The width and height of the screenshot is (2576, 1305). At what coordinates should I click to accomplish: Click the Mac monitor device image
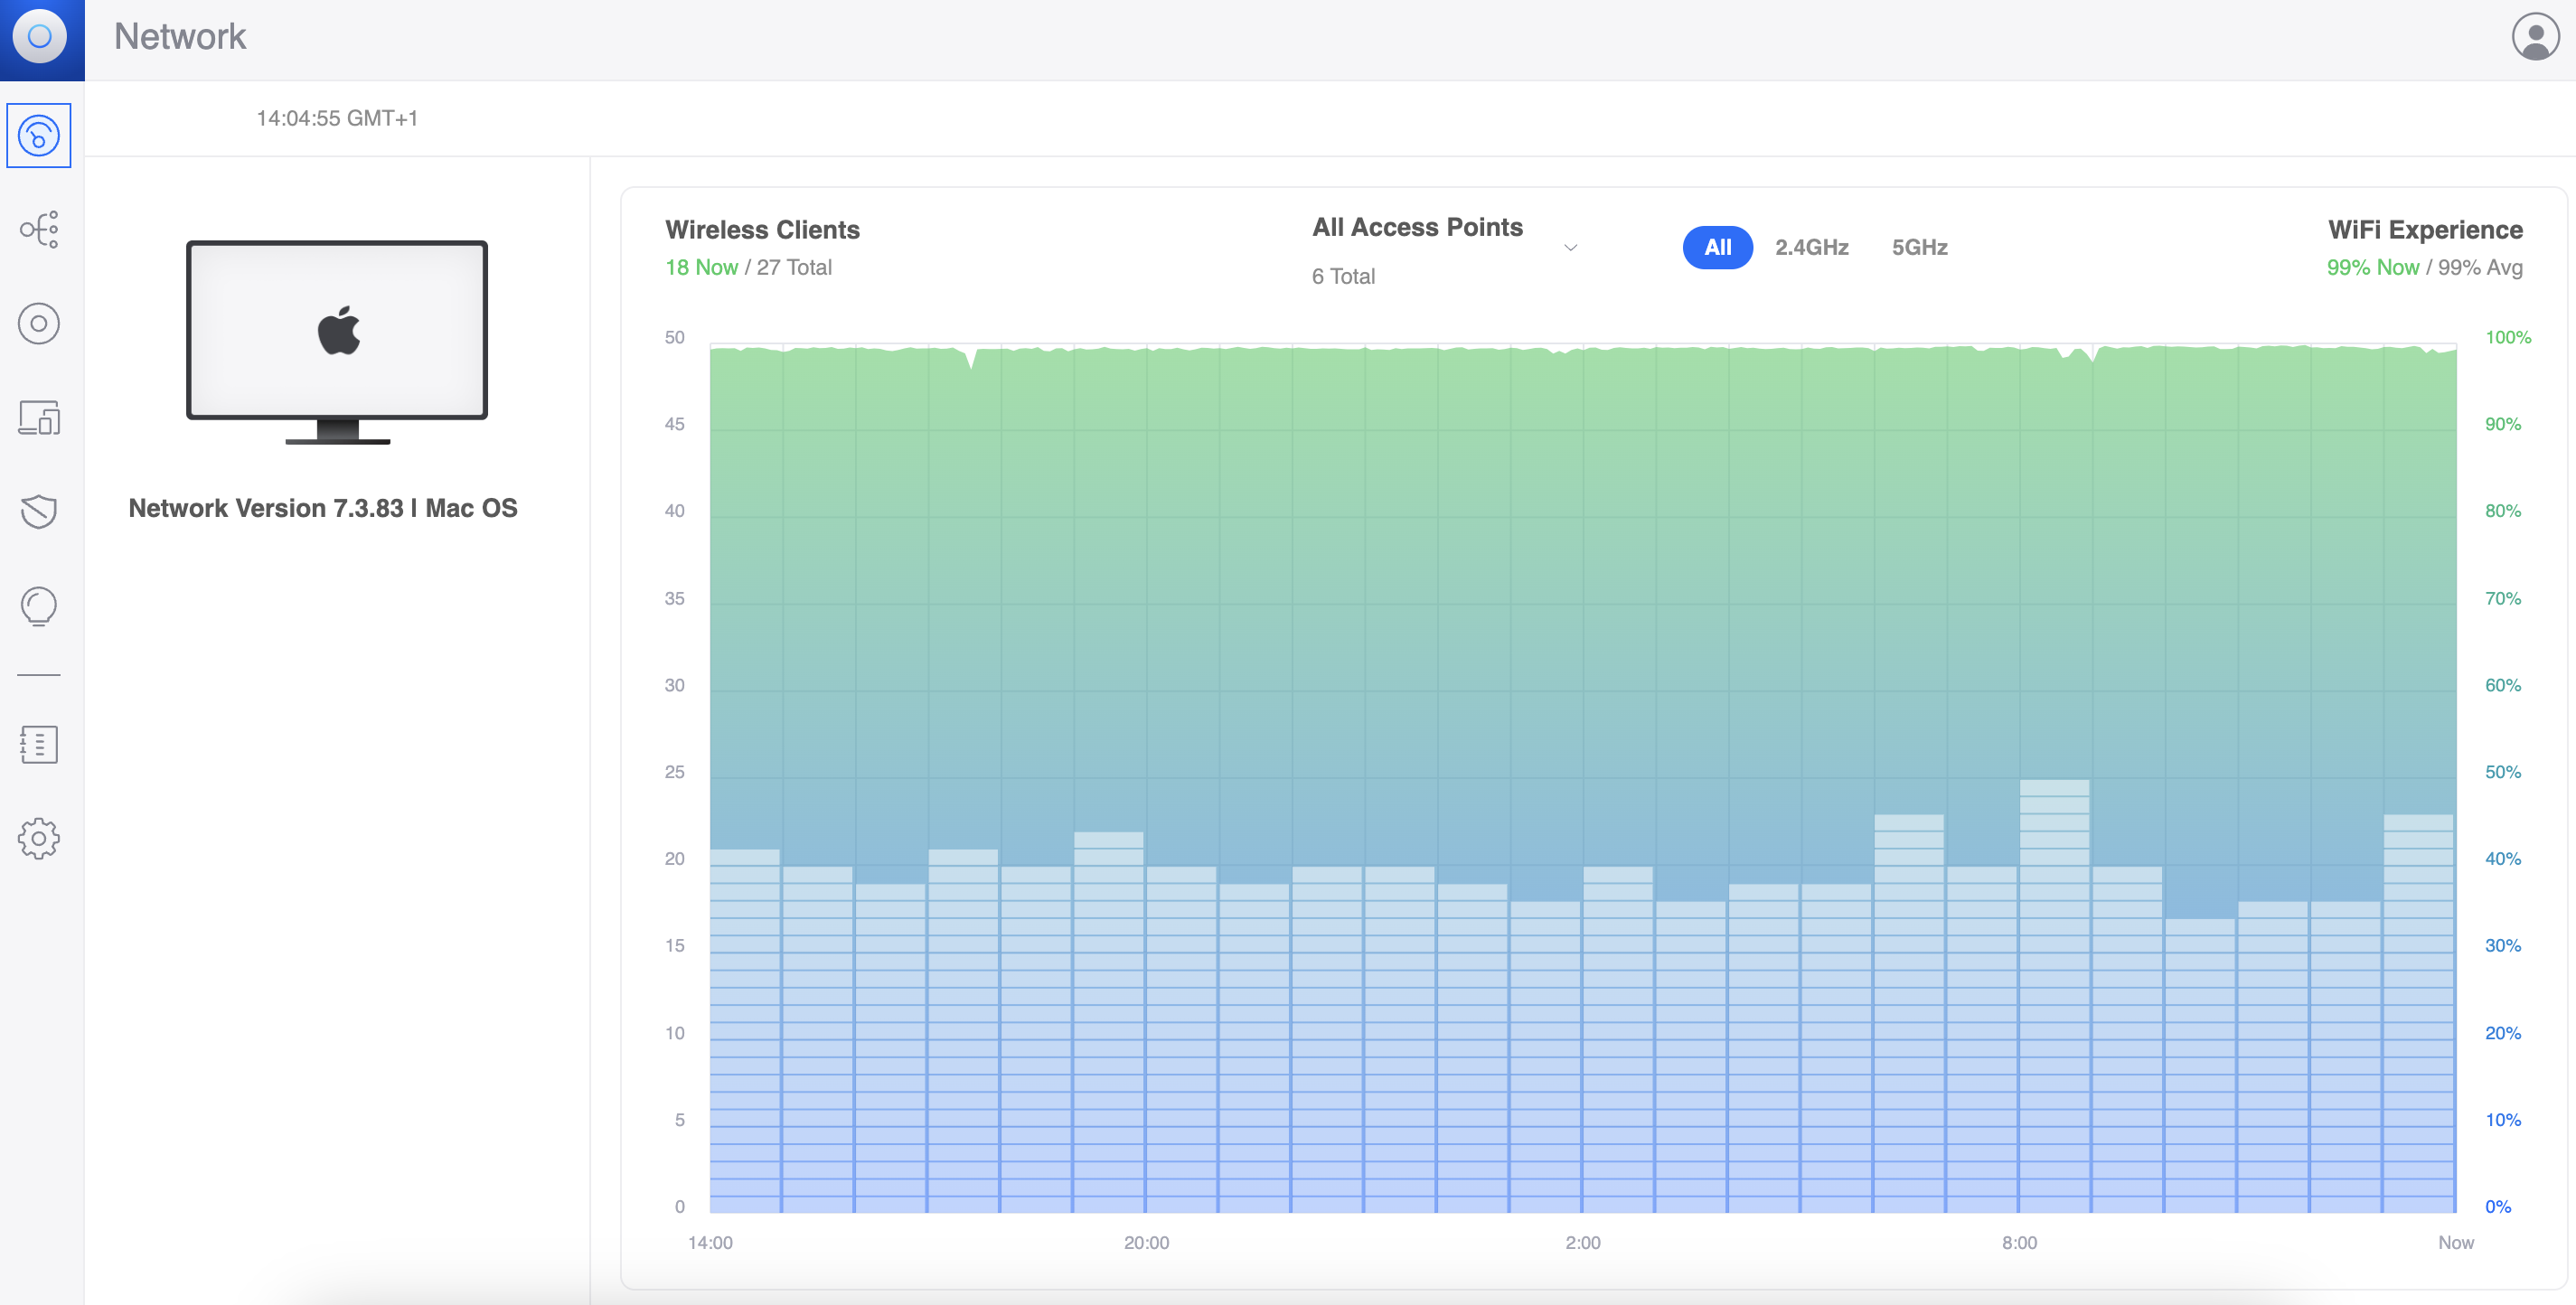[337, 342]
